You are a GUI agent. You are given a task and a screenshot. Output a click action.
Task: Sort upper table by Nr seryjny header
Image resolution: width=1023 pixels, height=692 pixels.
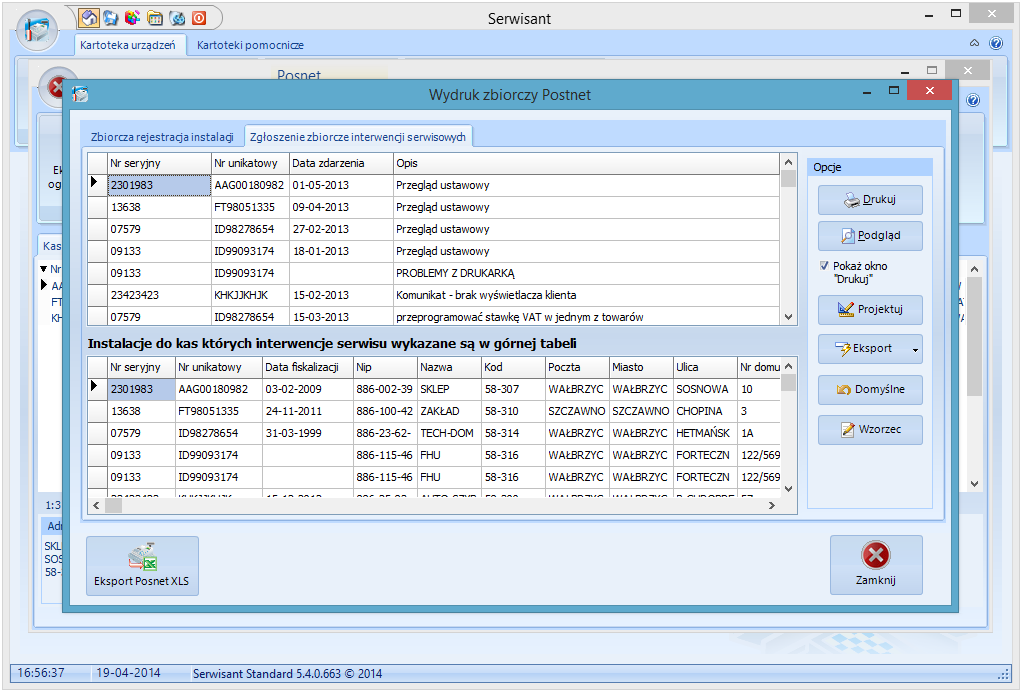pyautogui.click(x=159, y=163)
